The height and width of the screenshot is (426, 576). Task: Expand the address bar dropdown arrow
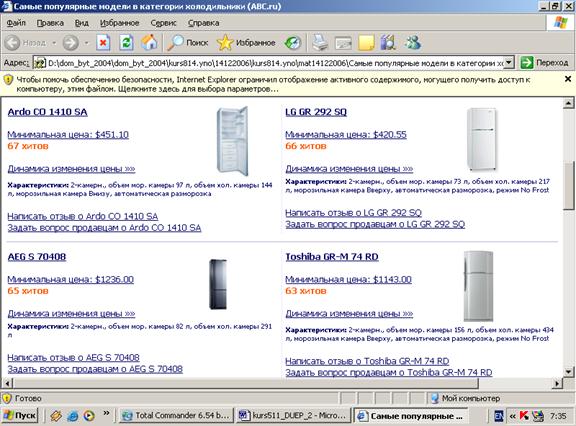point(508,62)
